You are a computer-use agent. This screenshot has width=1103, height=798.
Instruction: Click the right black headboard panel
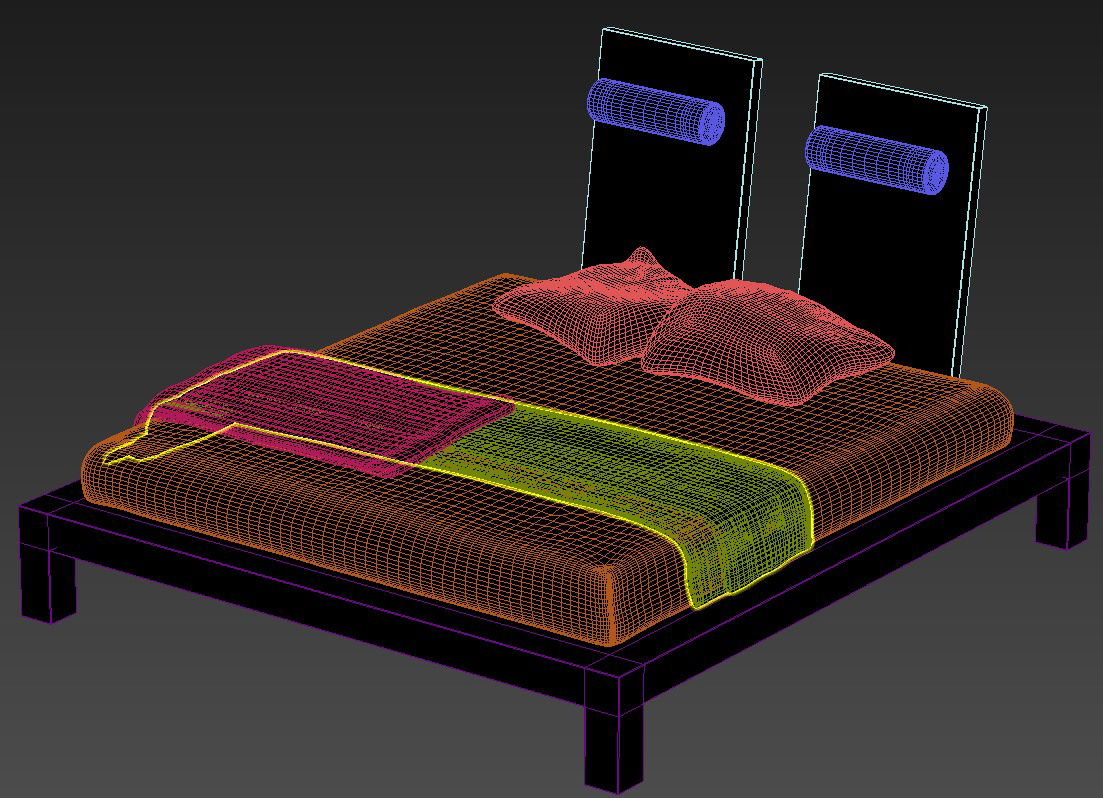tap(890, 250)
